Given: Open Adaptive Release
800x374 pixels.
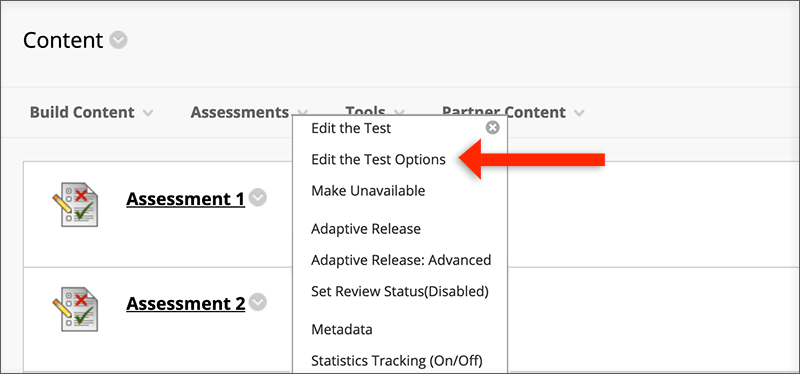Looking at the screenshot, I should [x=366, y=229].
